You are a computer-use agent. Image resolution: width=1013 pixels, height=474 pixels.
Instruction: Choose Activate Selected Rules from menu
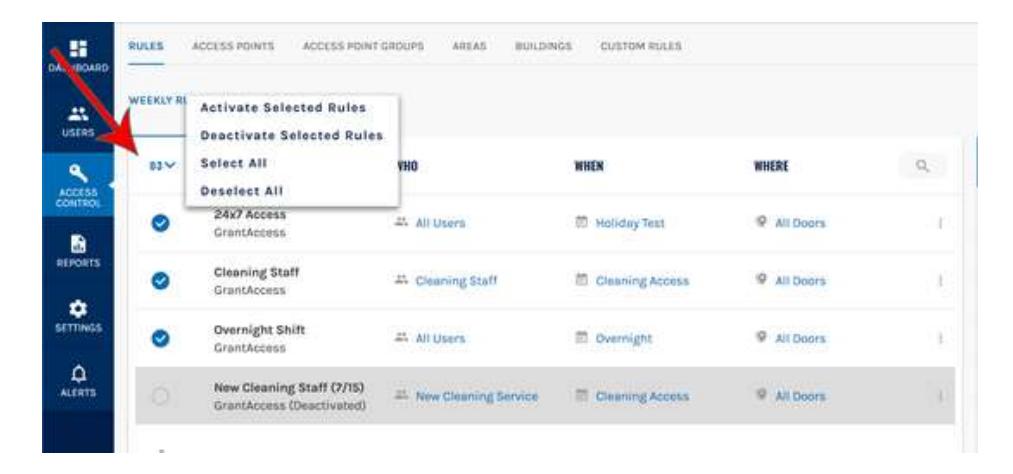(283, 108)
